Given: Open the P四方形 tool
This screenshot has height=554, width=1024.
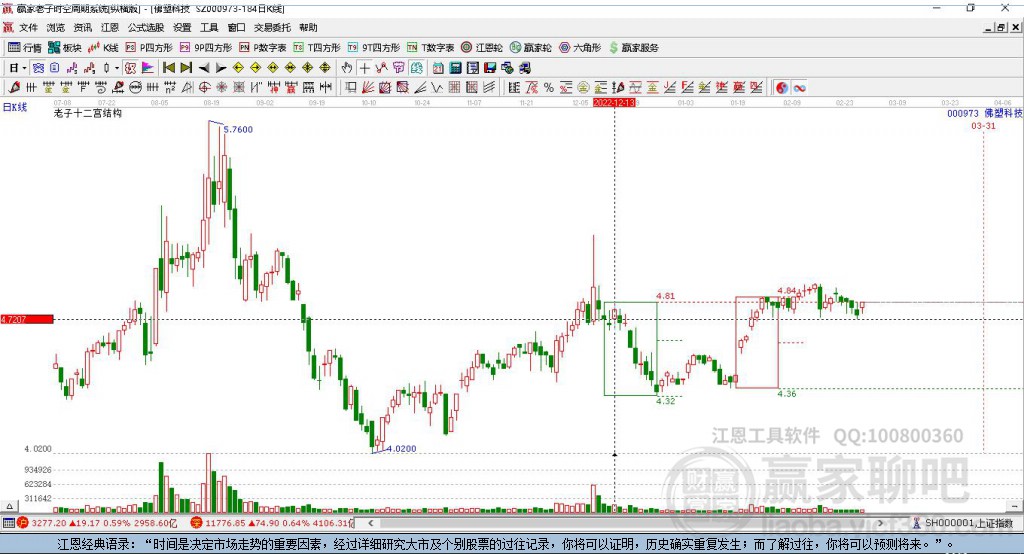Looking at the screenshot, I should pos(149,48).
